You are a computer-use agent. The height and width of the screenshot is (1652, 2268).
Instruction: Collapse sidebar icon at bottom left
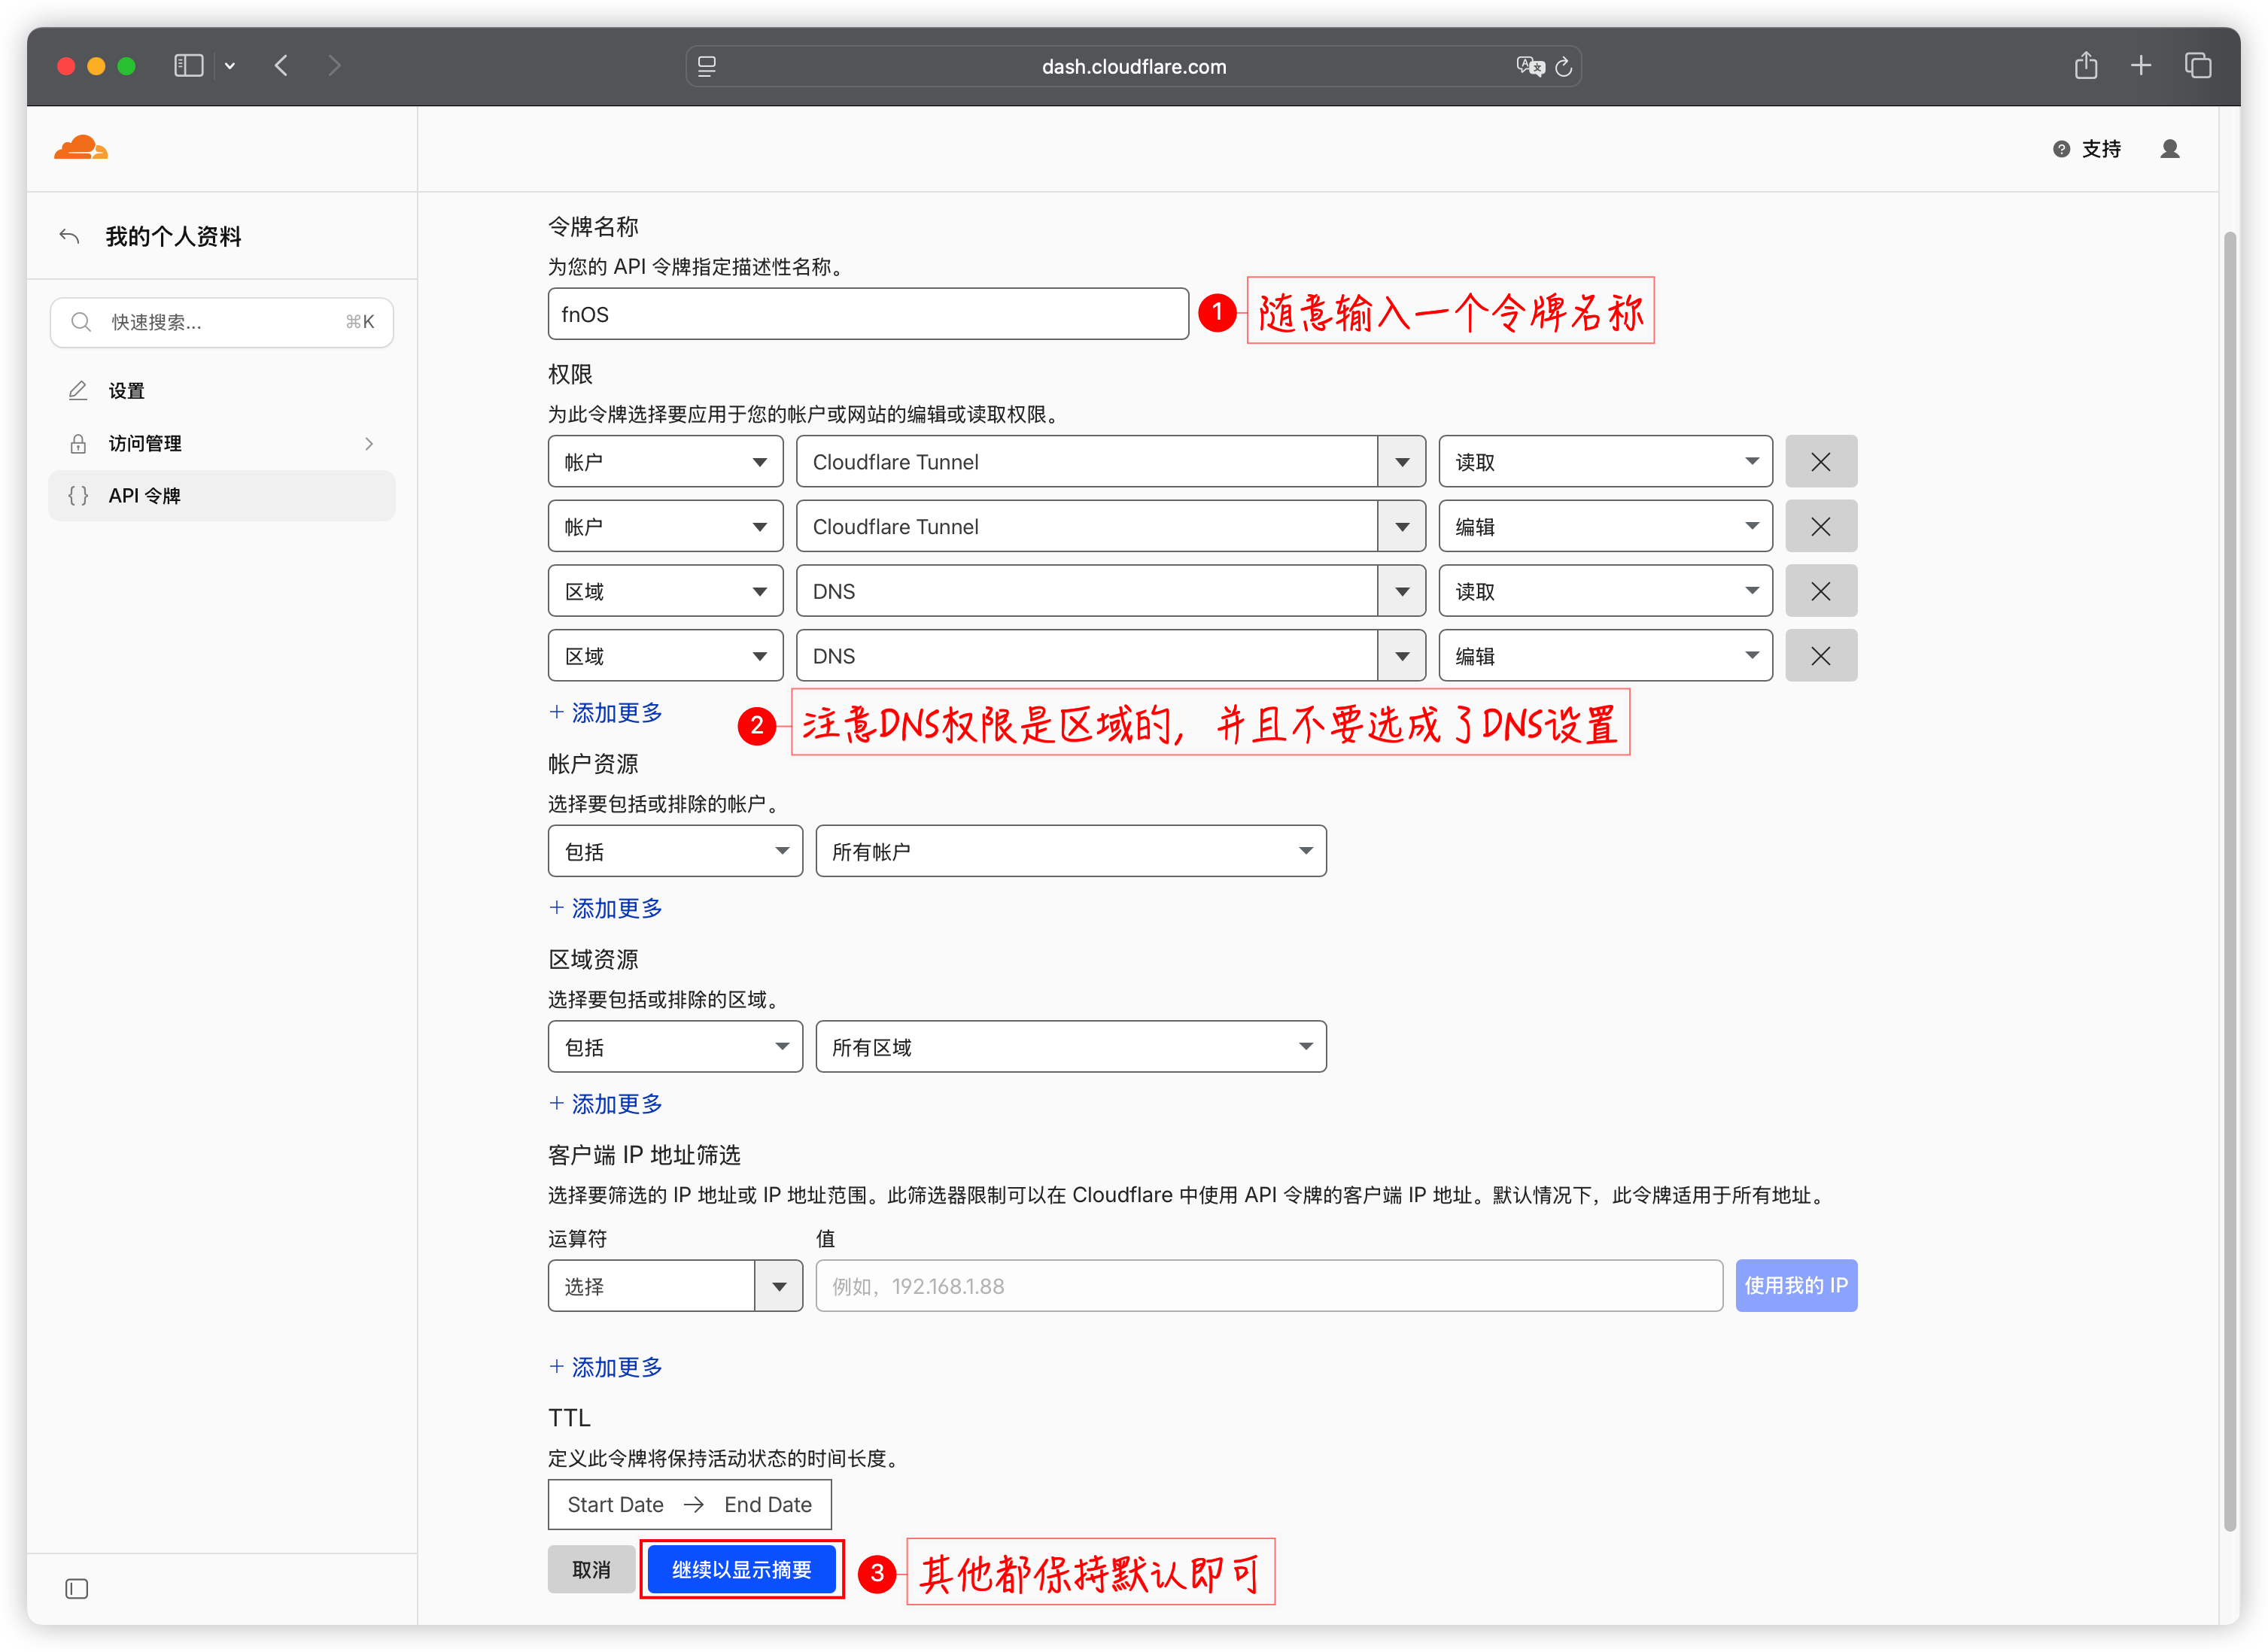77,1589
